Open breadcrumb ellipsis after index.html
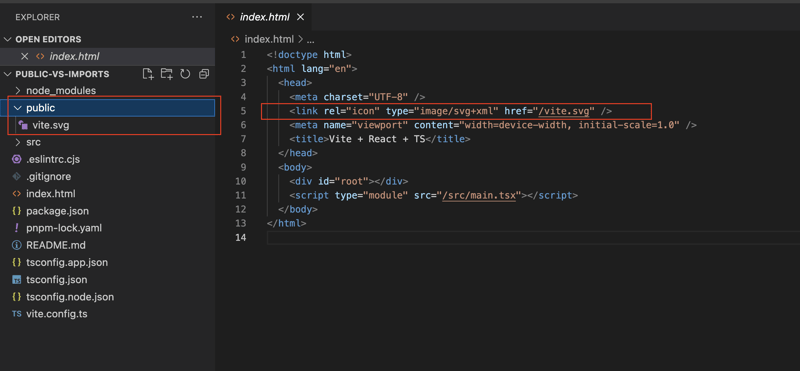 tap(310, 39)
